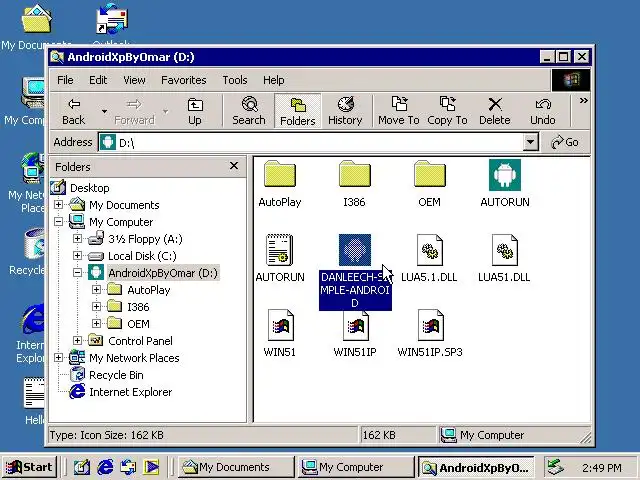Open the View menu

click(x=134, y=80)
